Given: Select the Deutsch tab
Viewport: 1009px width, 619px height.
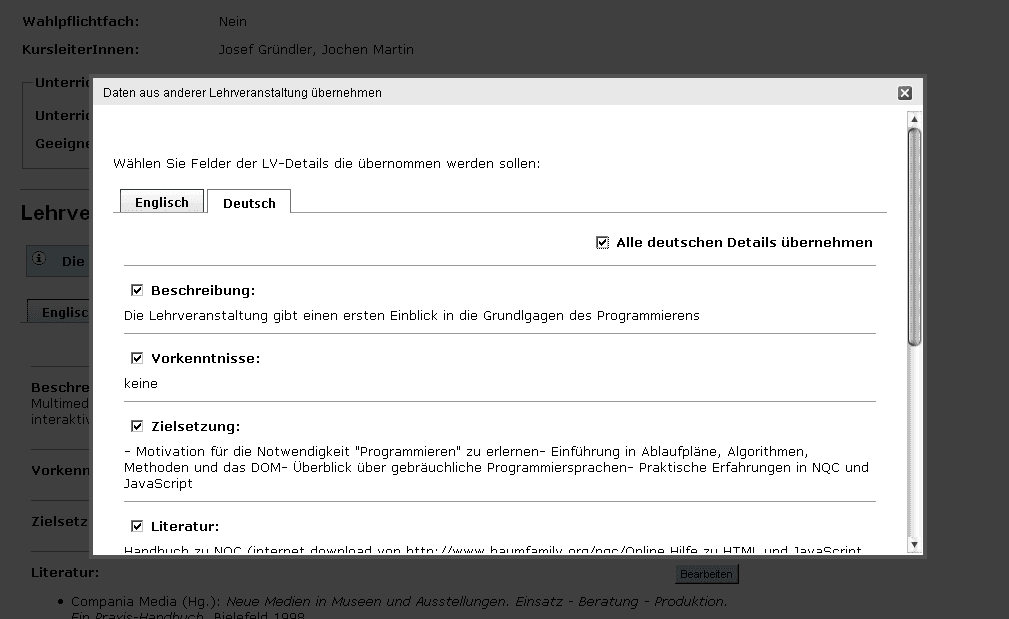Looking at the screenshot, I should click(x=249, y=203).
